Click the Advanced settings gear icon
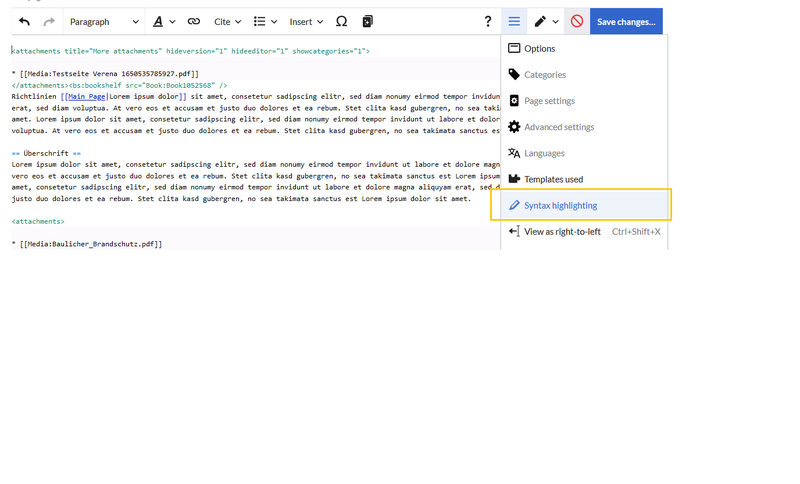The width and height of the screenshot is (800, 484). [x=514, y=126]
